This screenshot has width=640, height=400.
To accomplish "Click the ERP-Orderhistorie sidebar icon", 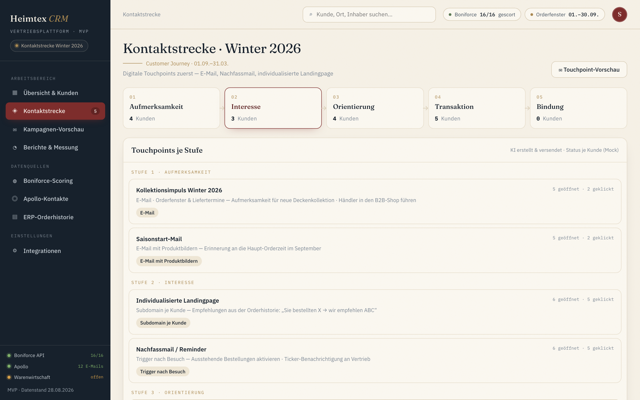I will (15, 217).
